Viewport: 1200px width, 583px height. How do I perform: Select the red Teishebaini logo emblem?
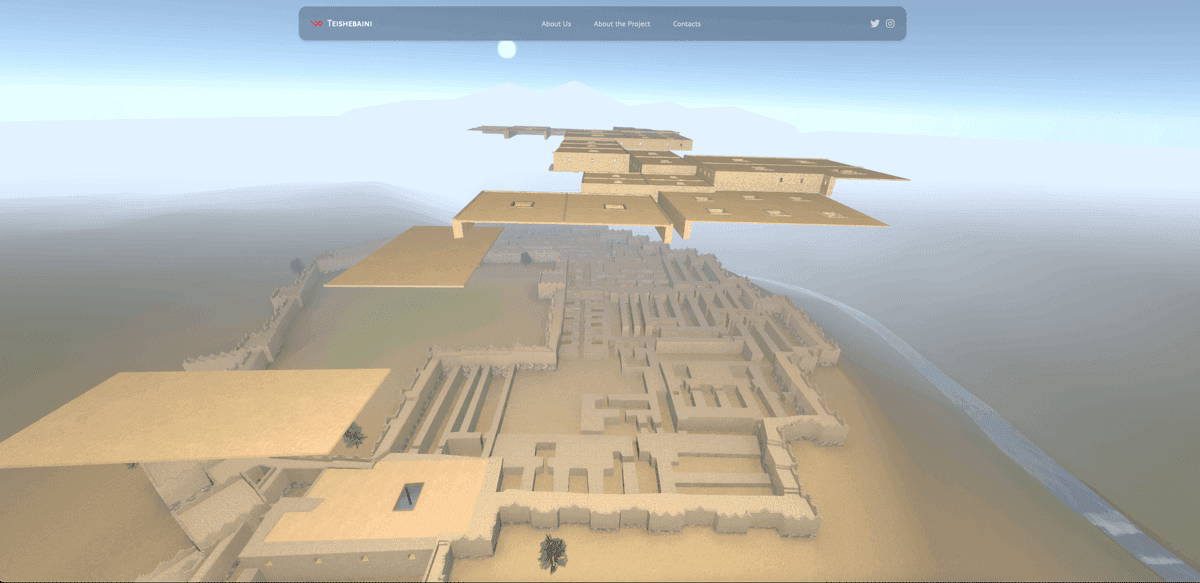pos(314,22)
